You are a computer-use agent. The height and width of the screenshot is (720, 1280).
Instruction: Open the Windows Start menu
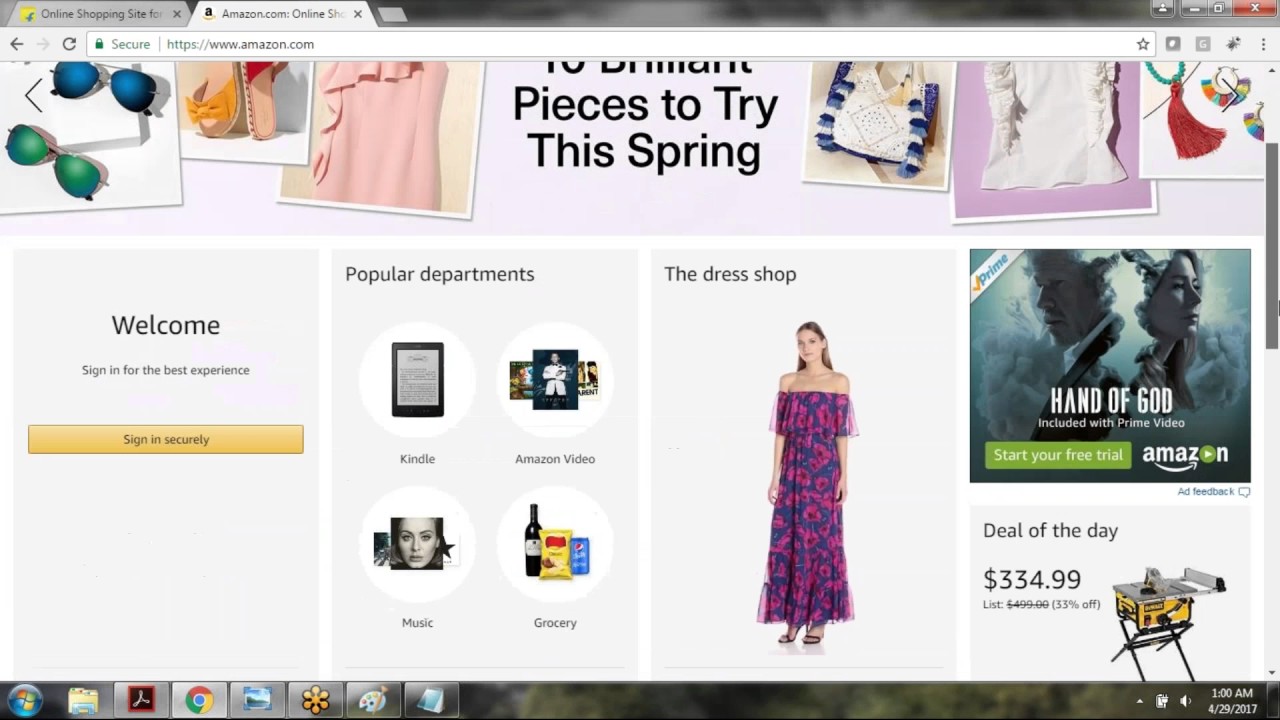pyautogui.click(x=25, y=700)
